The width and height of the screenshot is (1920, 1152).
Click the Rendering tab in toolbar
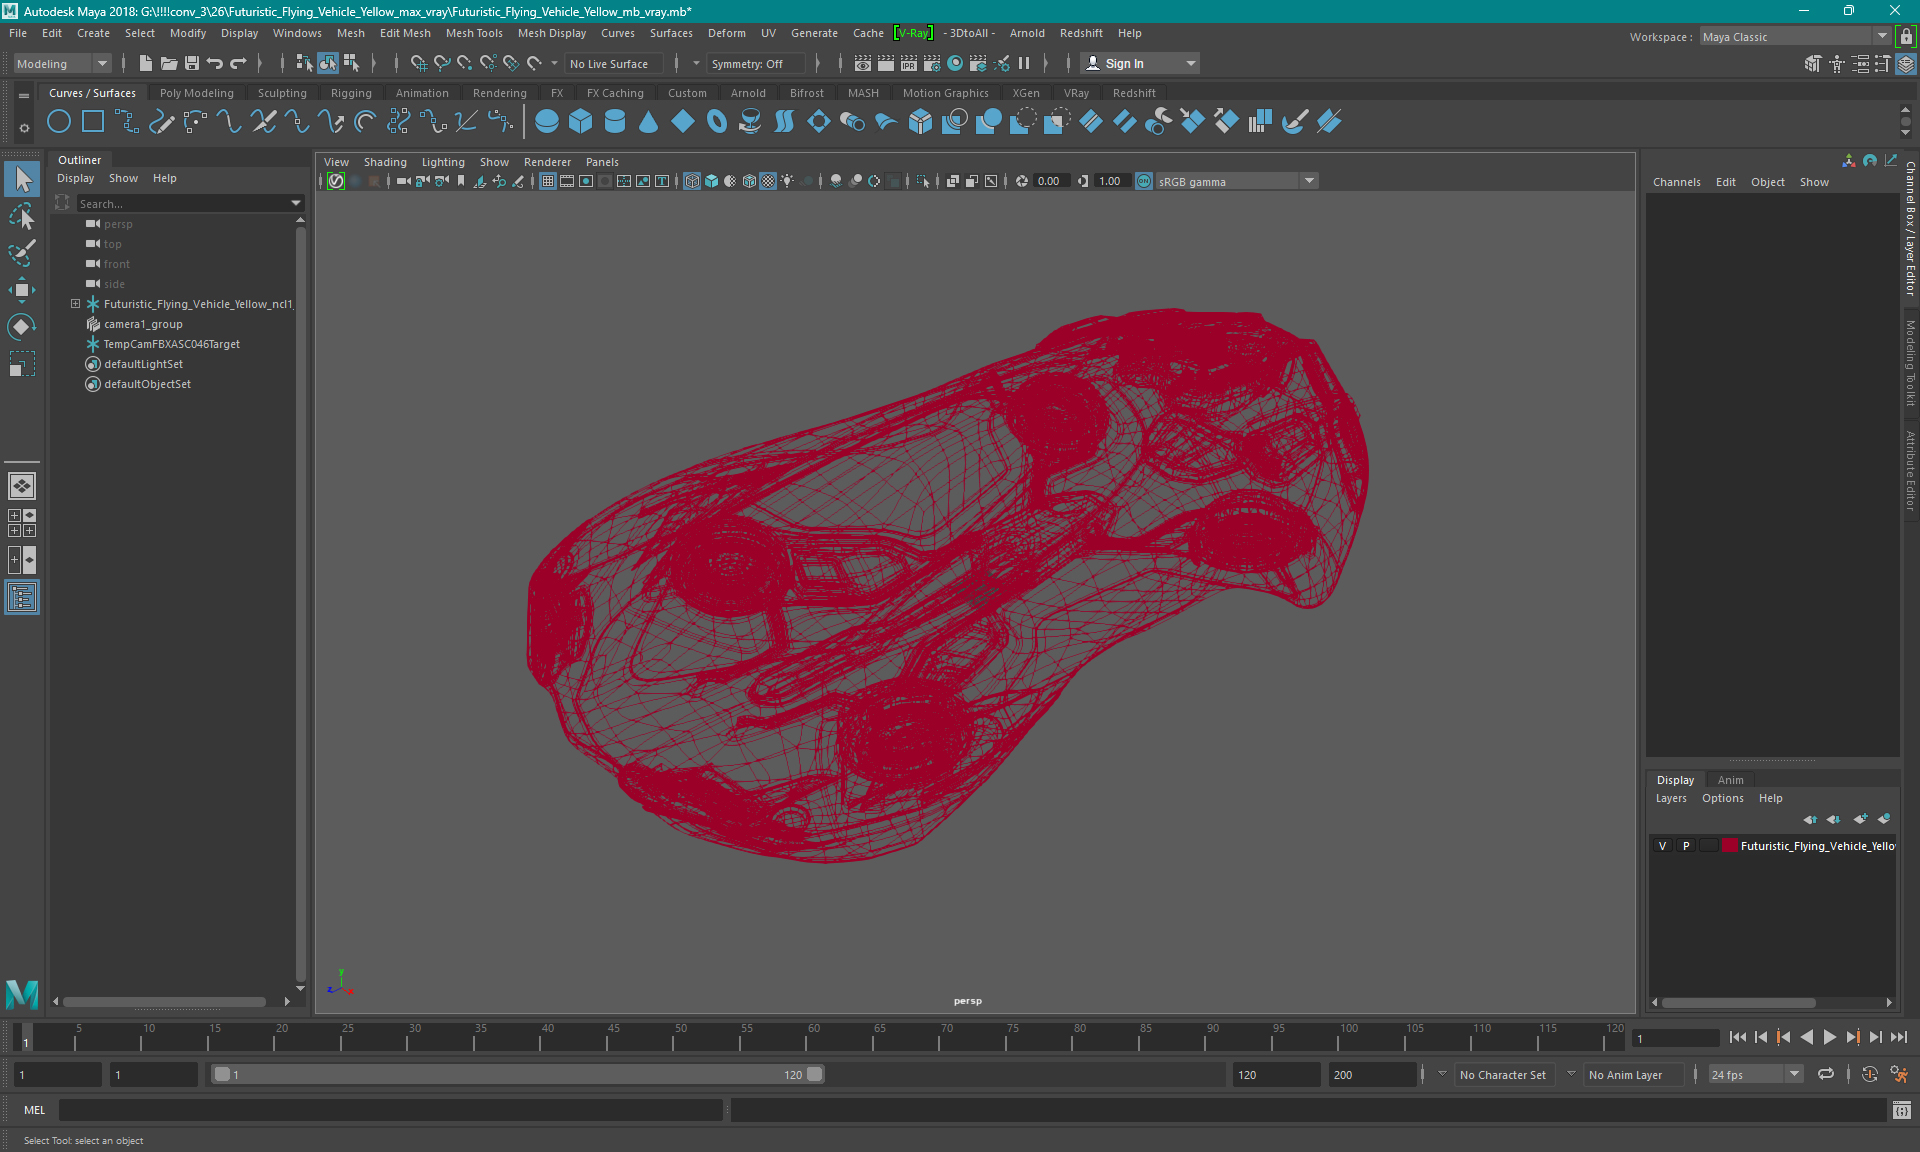tap(501, 92)
